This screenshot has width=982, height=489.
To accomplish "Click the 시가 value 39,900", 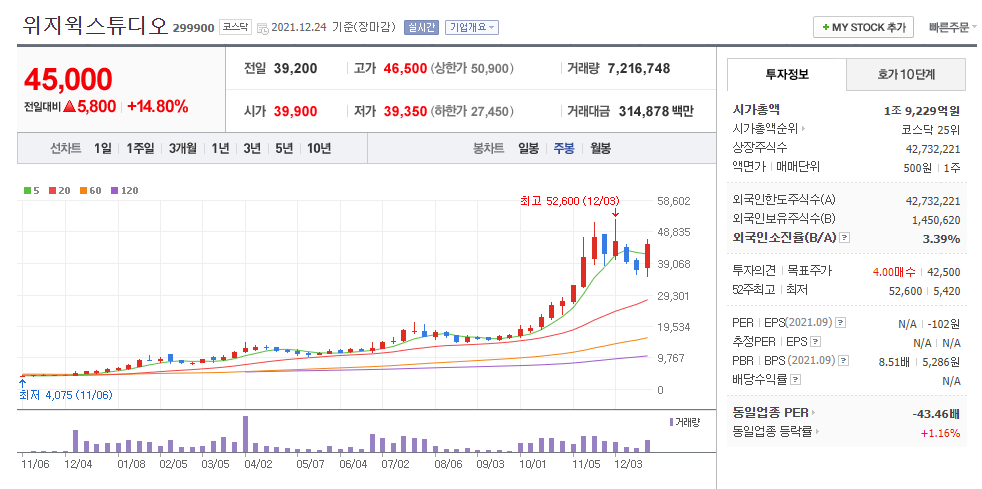I will click(296, 111).
